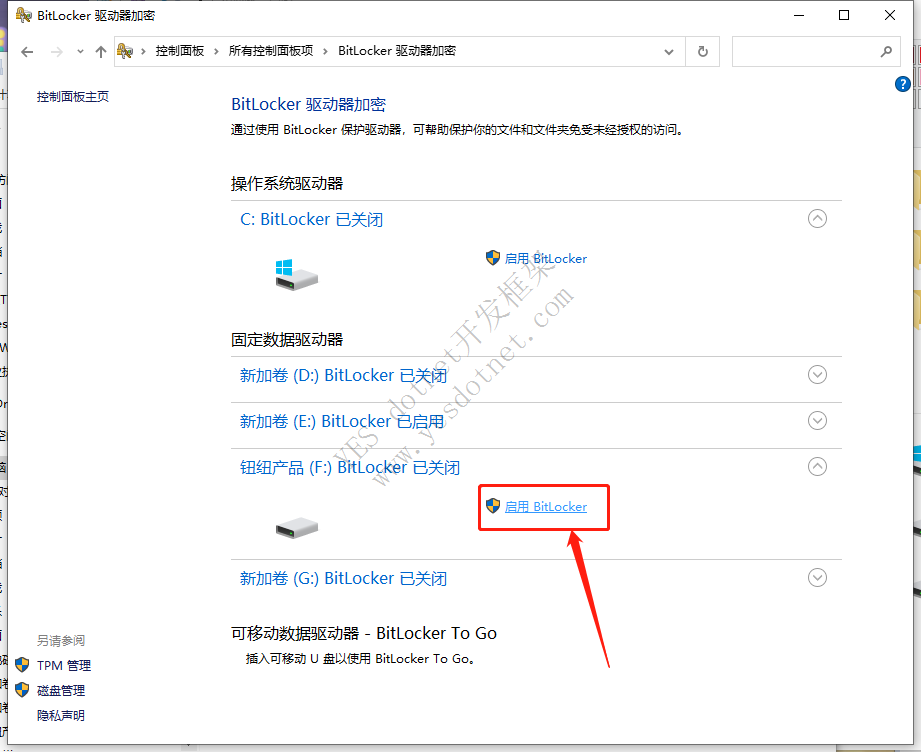Enable BitLocker on the F: drive
The image size is (921, 752).
(546, 506)
